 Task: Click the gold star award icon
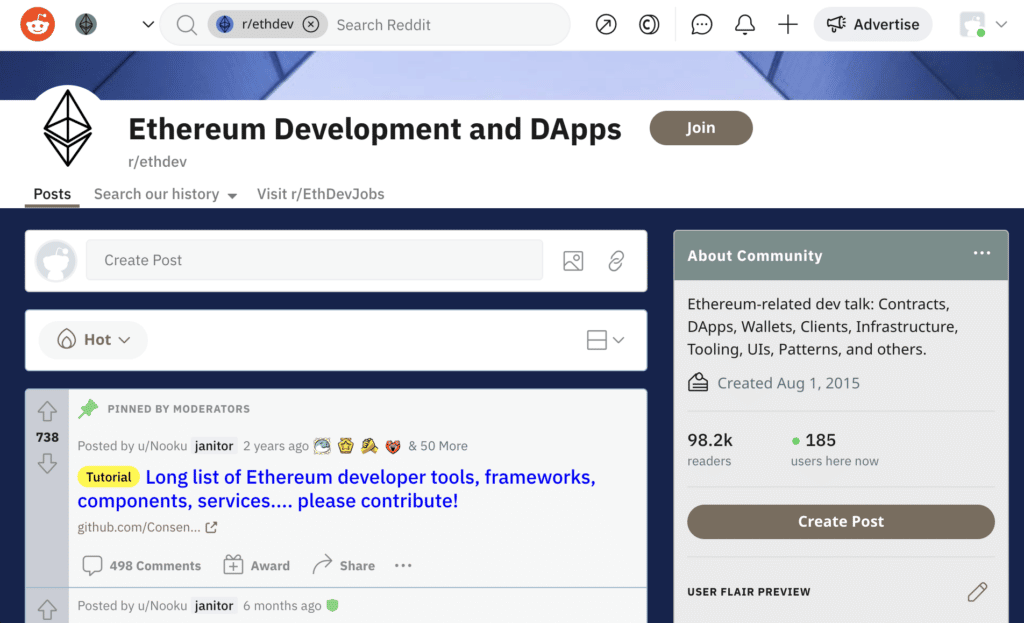(345, 446)
